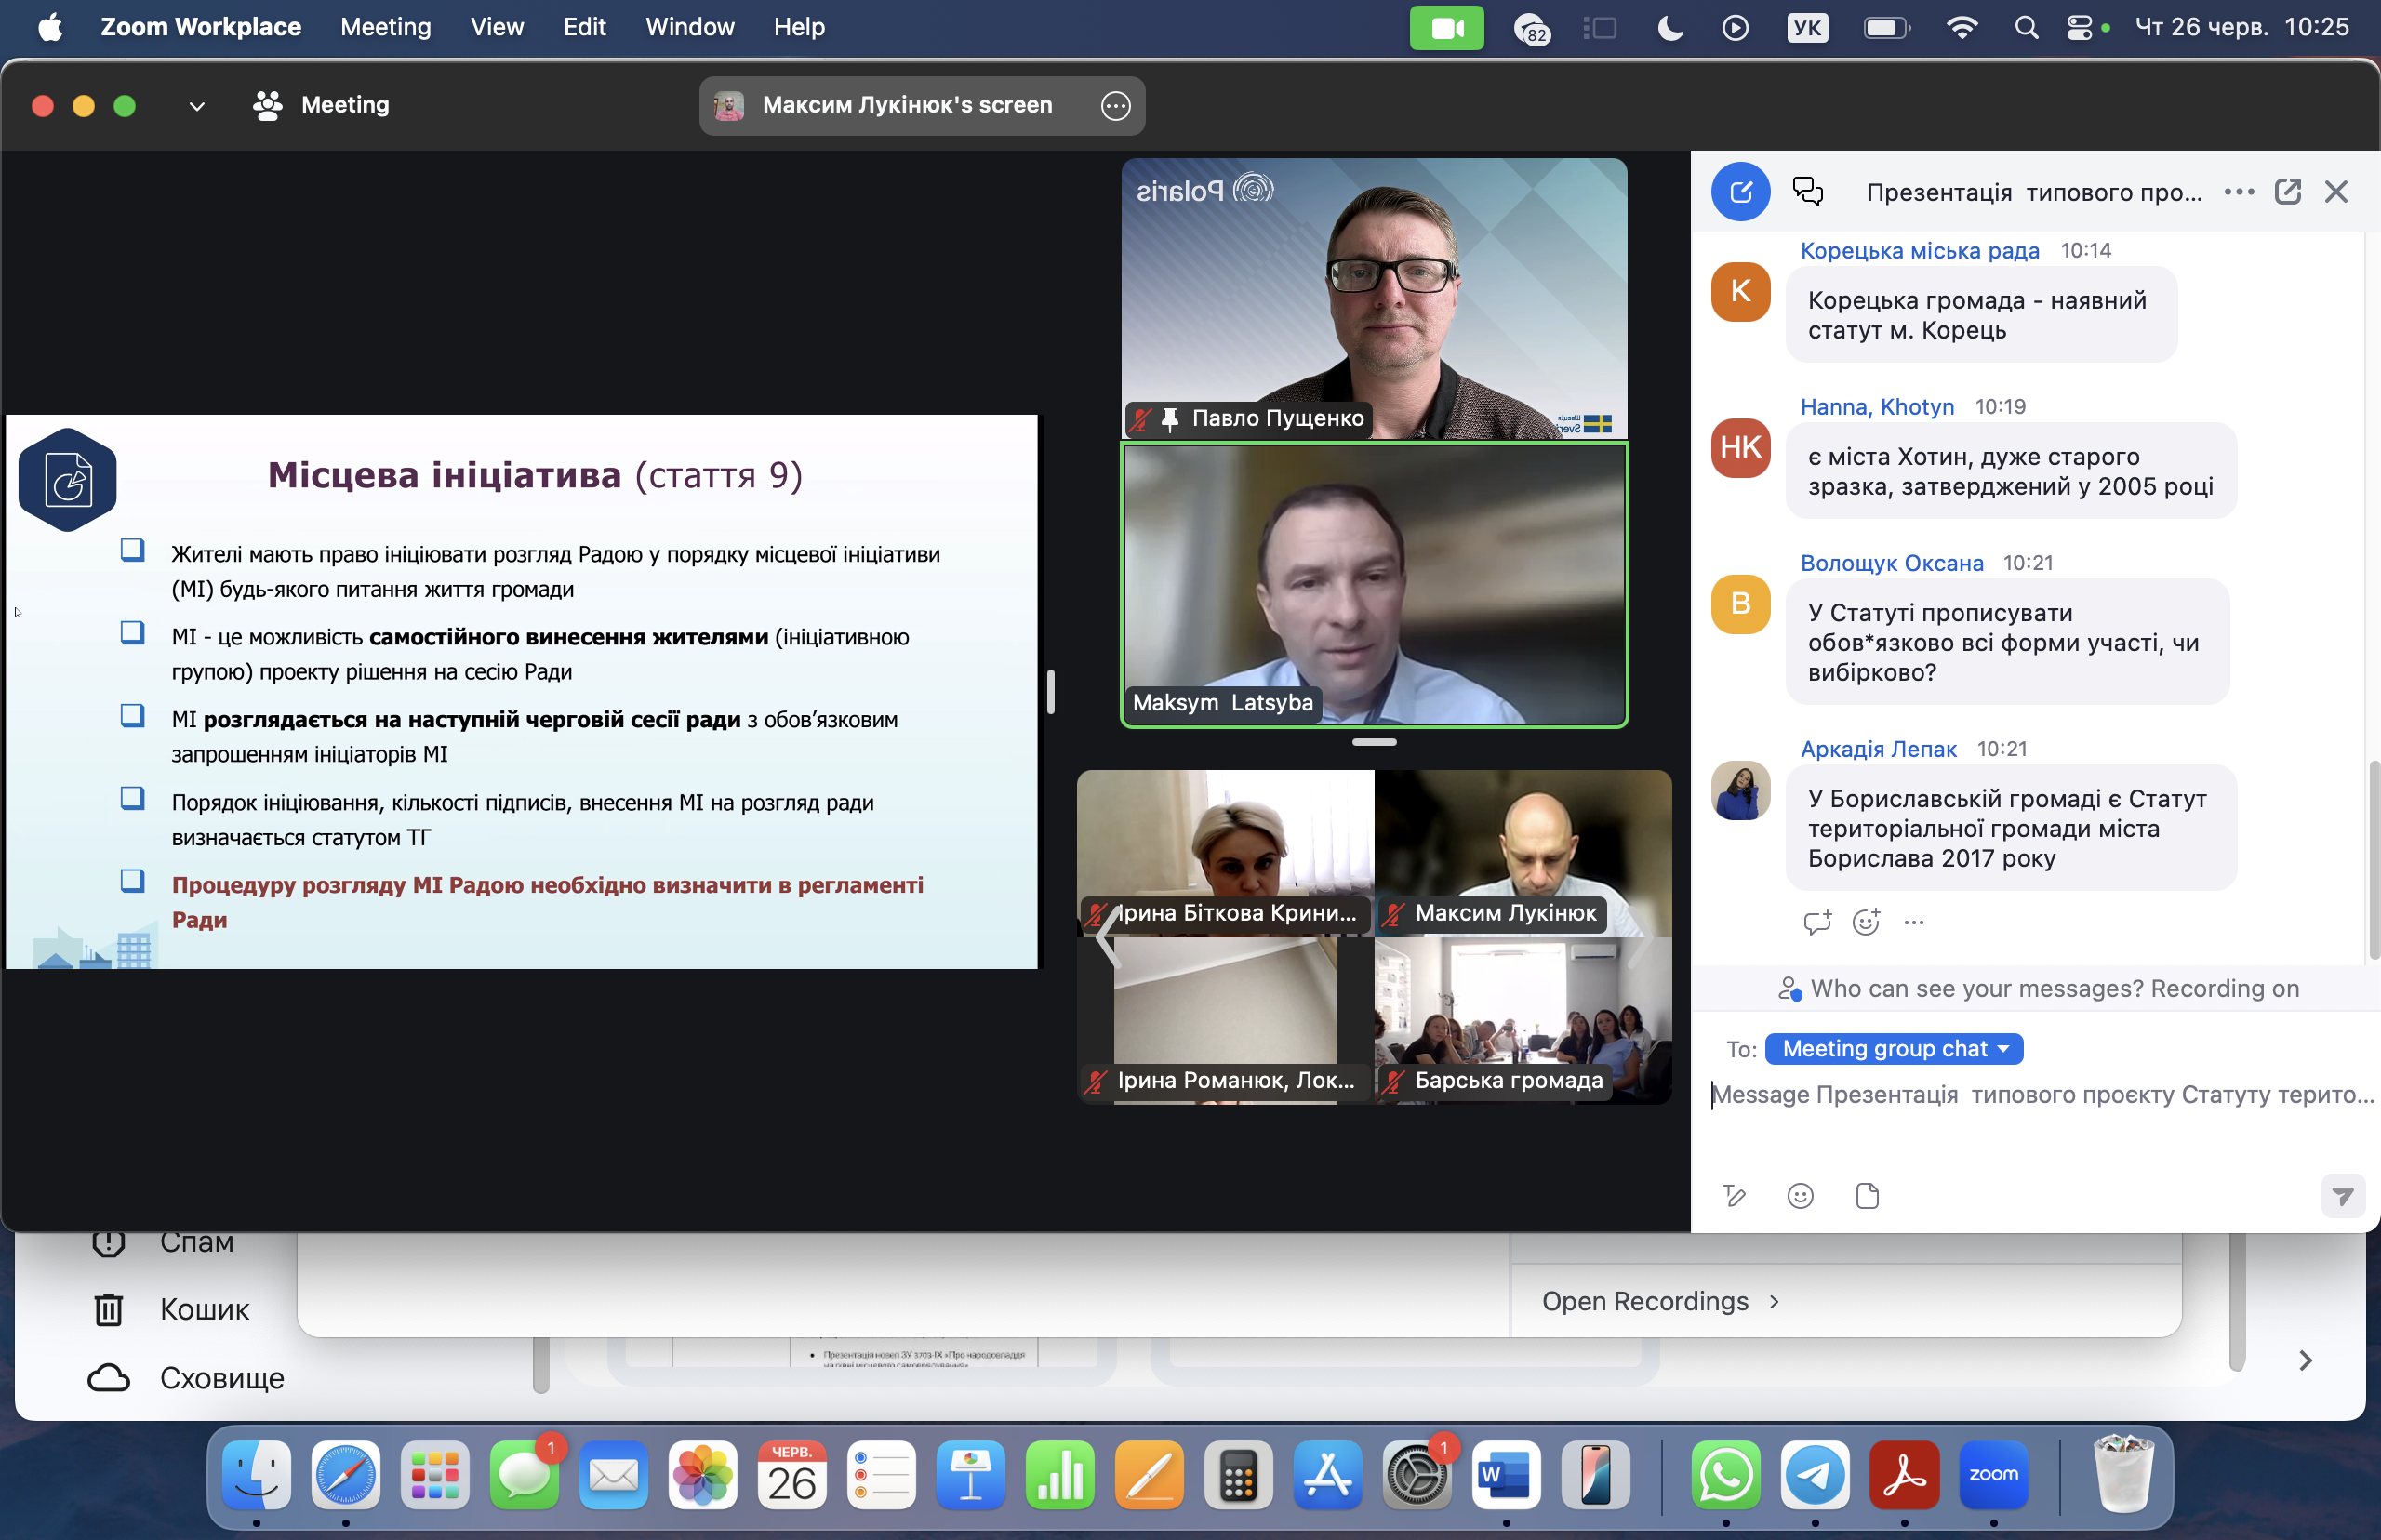This screenshot has width=2381, height=1540.
Task: Open Meeting menu in menu bar
Action: pos(385,27)
